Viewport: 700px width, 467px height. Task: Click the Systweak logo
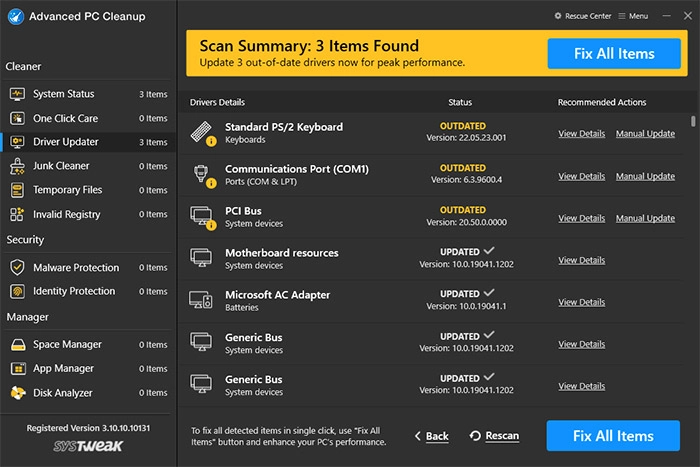(88, 446)
